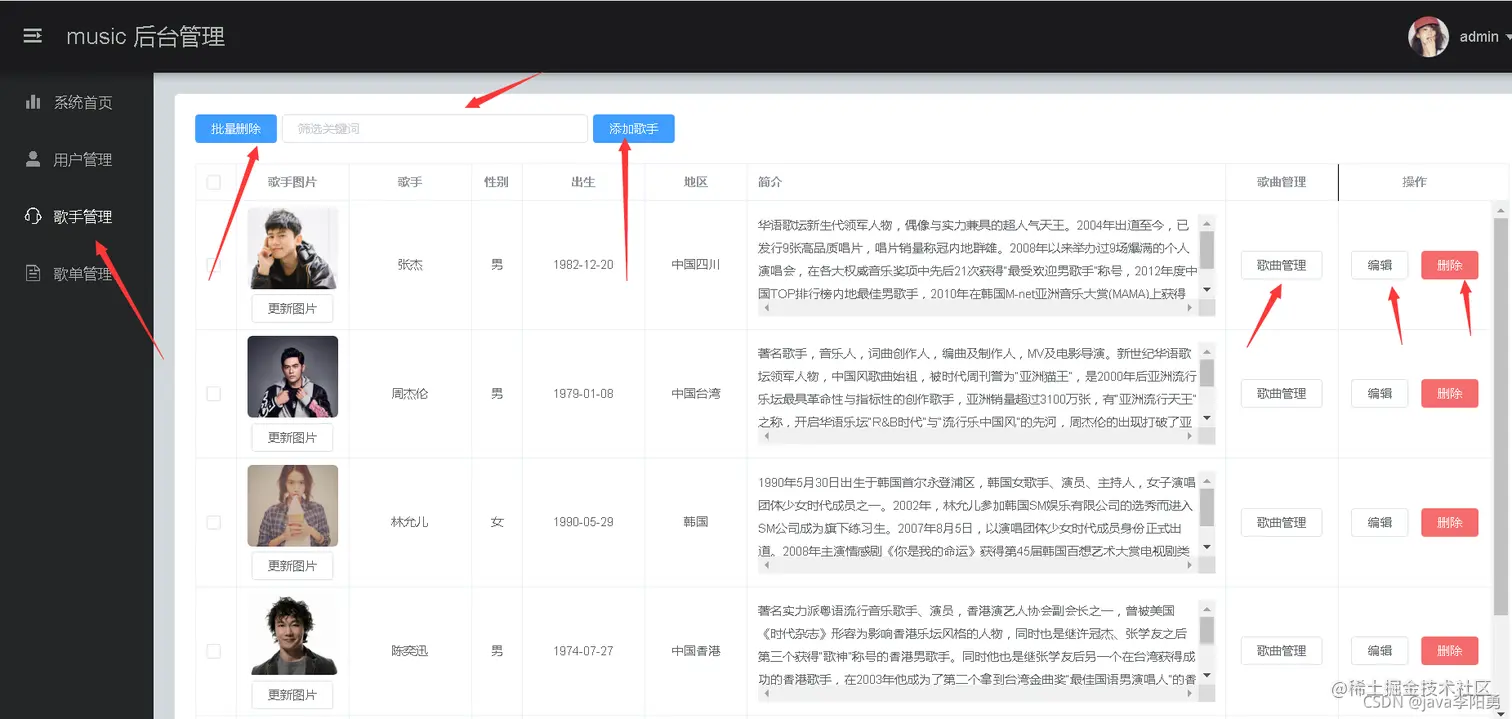Viewport: 1512px width, 719px height.
Task: Click 编辑 in 陈奕迅 row
Action: (1379, 651)
